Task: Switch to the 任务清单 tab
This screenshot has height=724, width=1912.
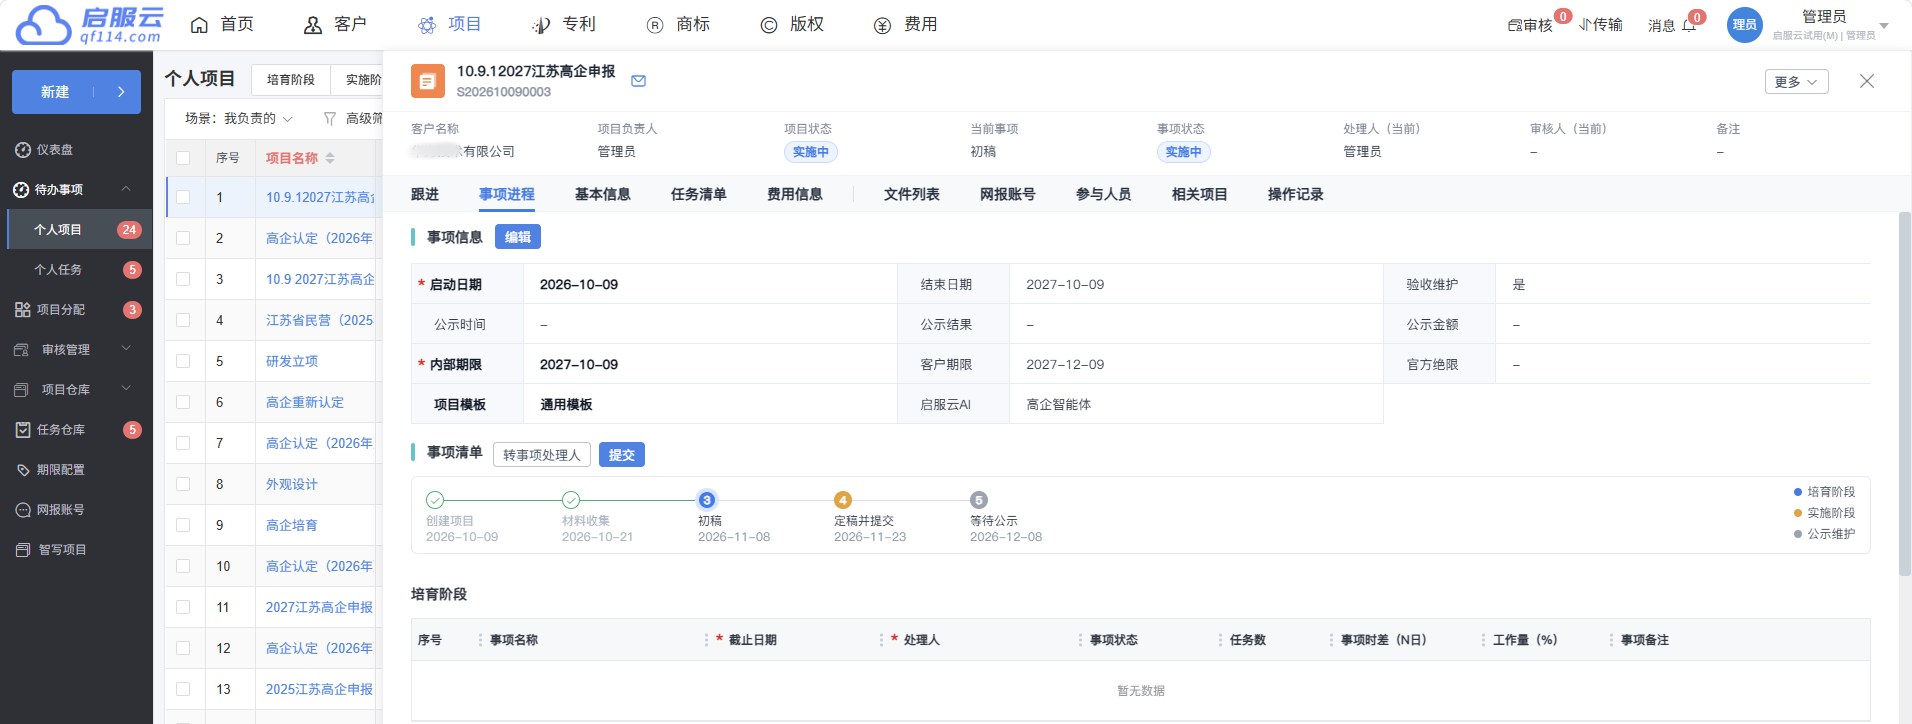Action: [699, 194]
